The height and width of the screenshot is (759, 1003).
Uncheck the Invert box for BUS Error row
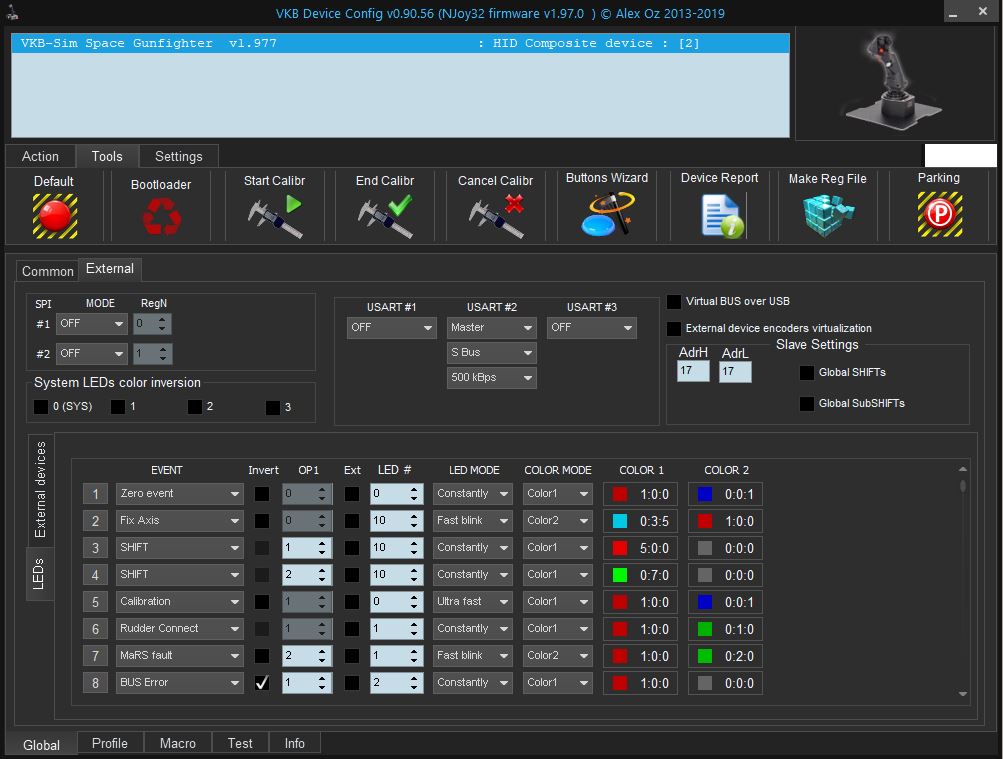coord(262,683)
